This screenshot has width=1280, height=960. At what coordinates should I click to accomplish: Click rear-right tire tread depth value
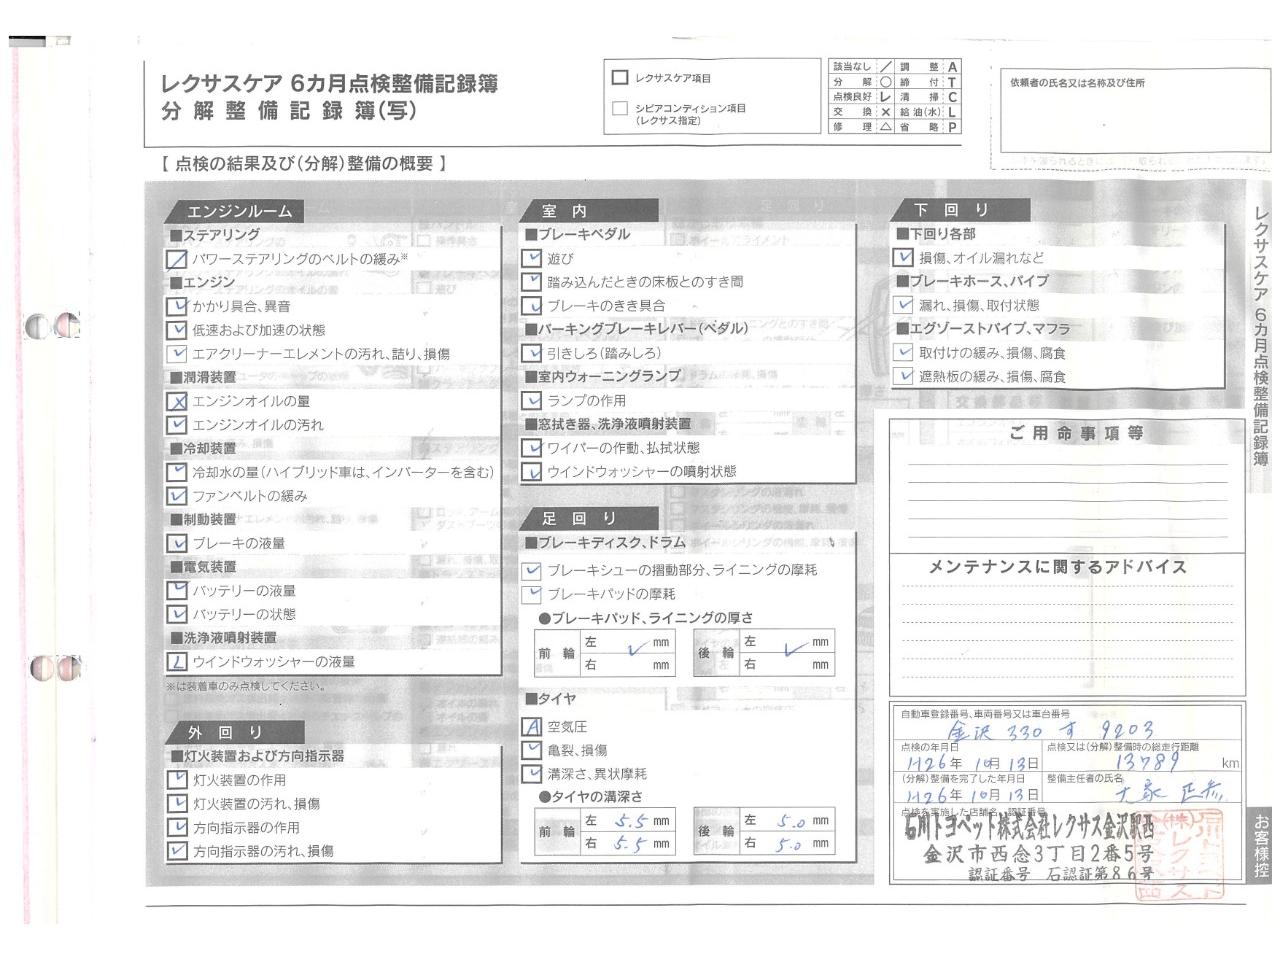790,844
